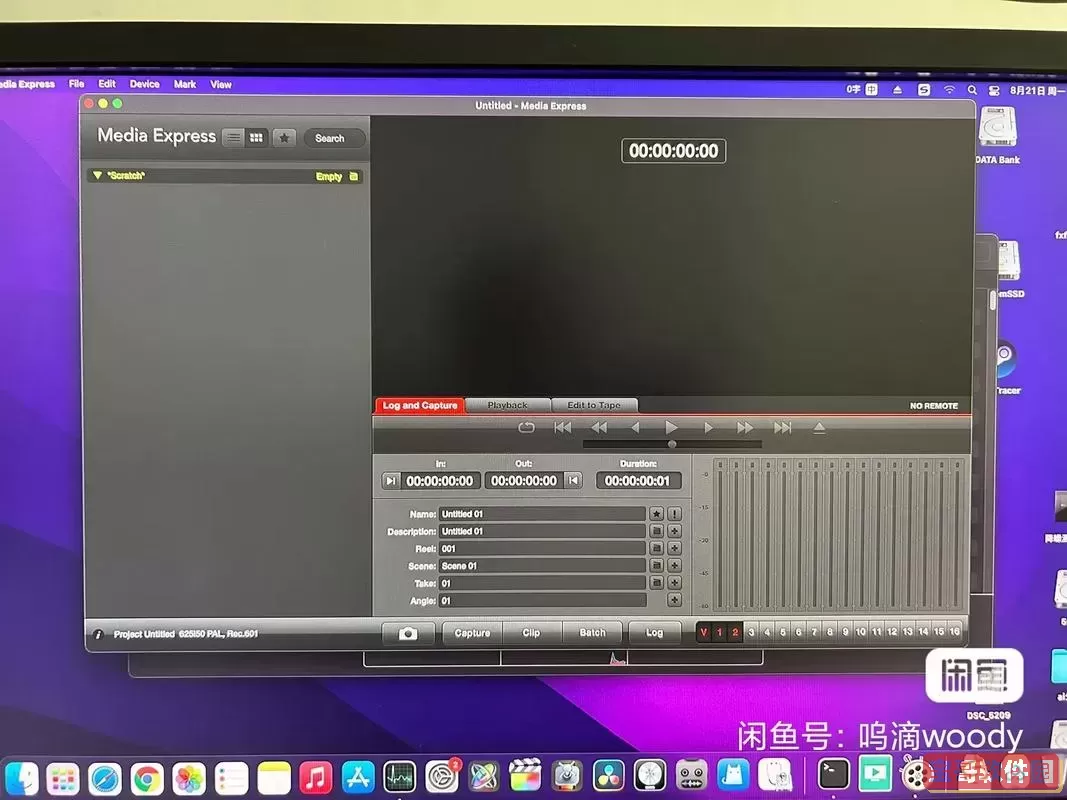Image resolution: width=1067 pixels, height=800 pixels.
Task: Open the View menu
Action: point(221,84)
